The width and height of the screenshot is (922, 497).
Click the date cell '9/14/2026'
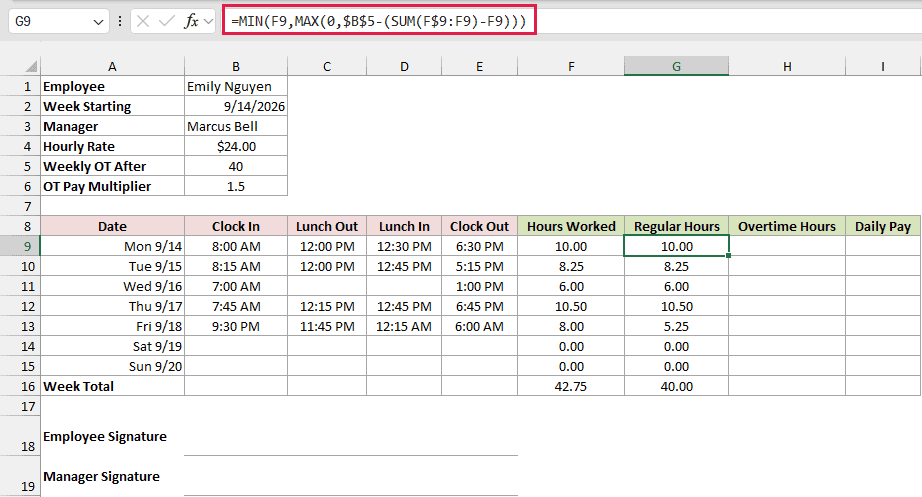(x=236, y=106)
